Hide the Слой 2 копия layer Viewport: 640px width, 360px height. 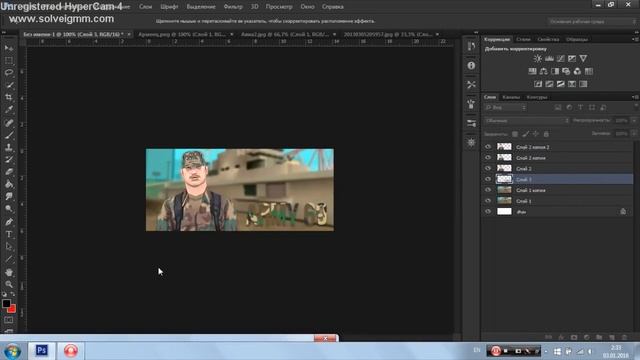488,158
